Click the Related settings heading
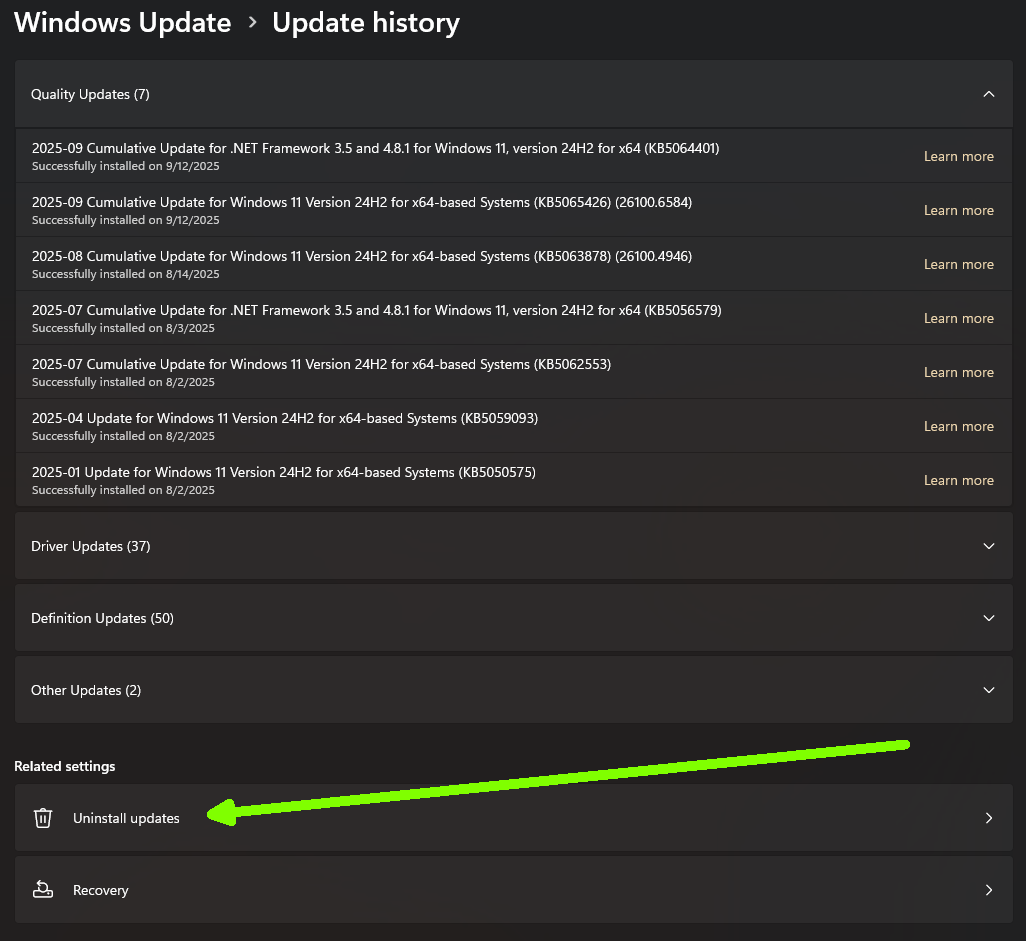Screen dimensions: 1026x941 tap(65, 766)
